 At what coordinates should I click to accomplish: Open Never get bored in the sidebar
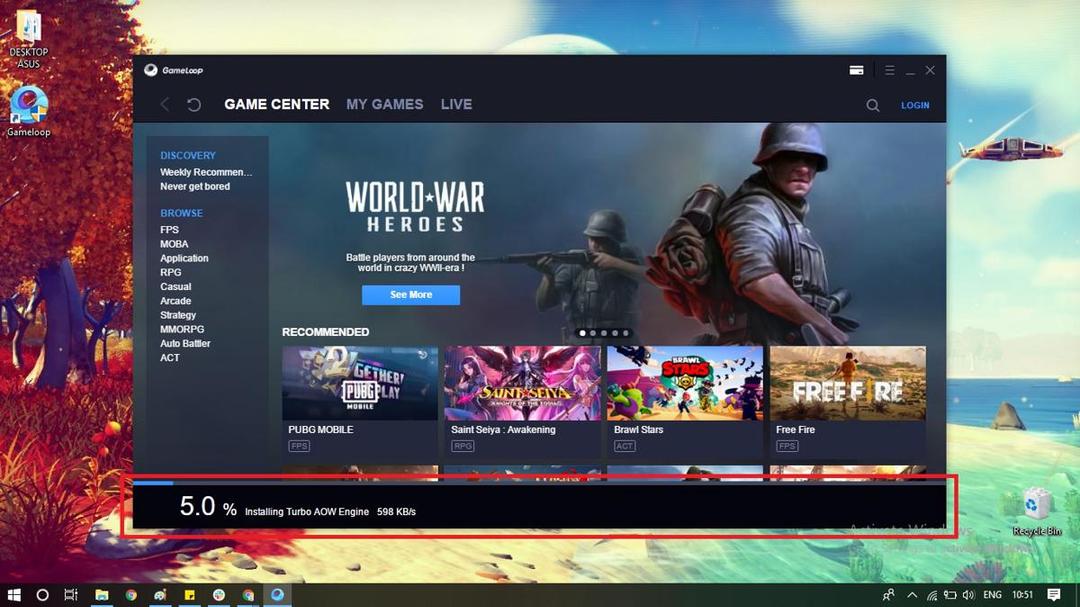195,187
